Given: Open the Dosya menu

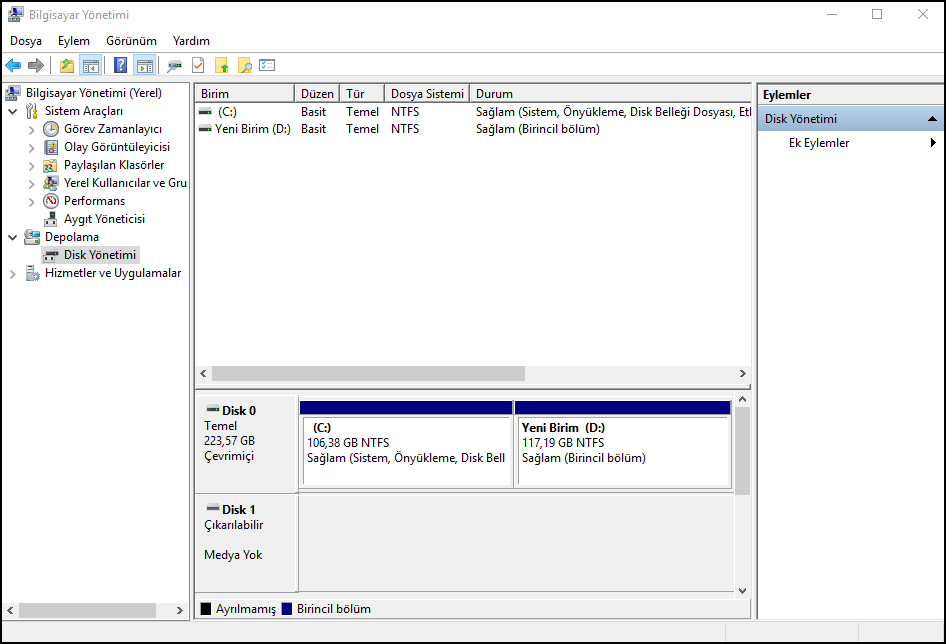Looking at the screenshot, I should [26, 41].
